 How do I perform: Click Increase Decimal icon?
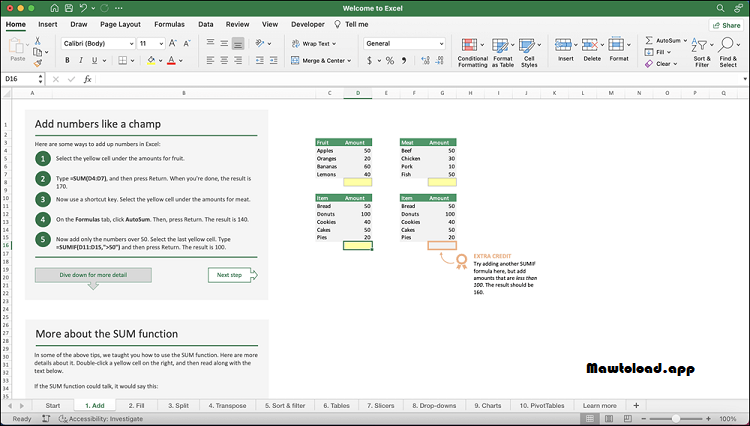tap(425, 61)
